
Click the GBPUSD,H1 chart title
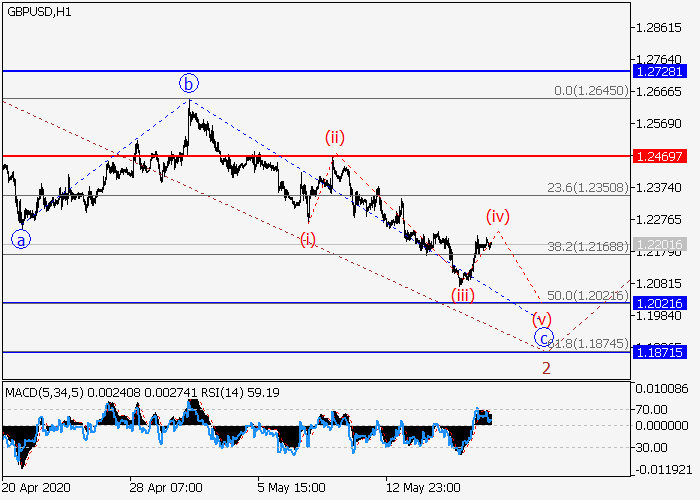tap(36, 10)
